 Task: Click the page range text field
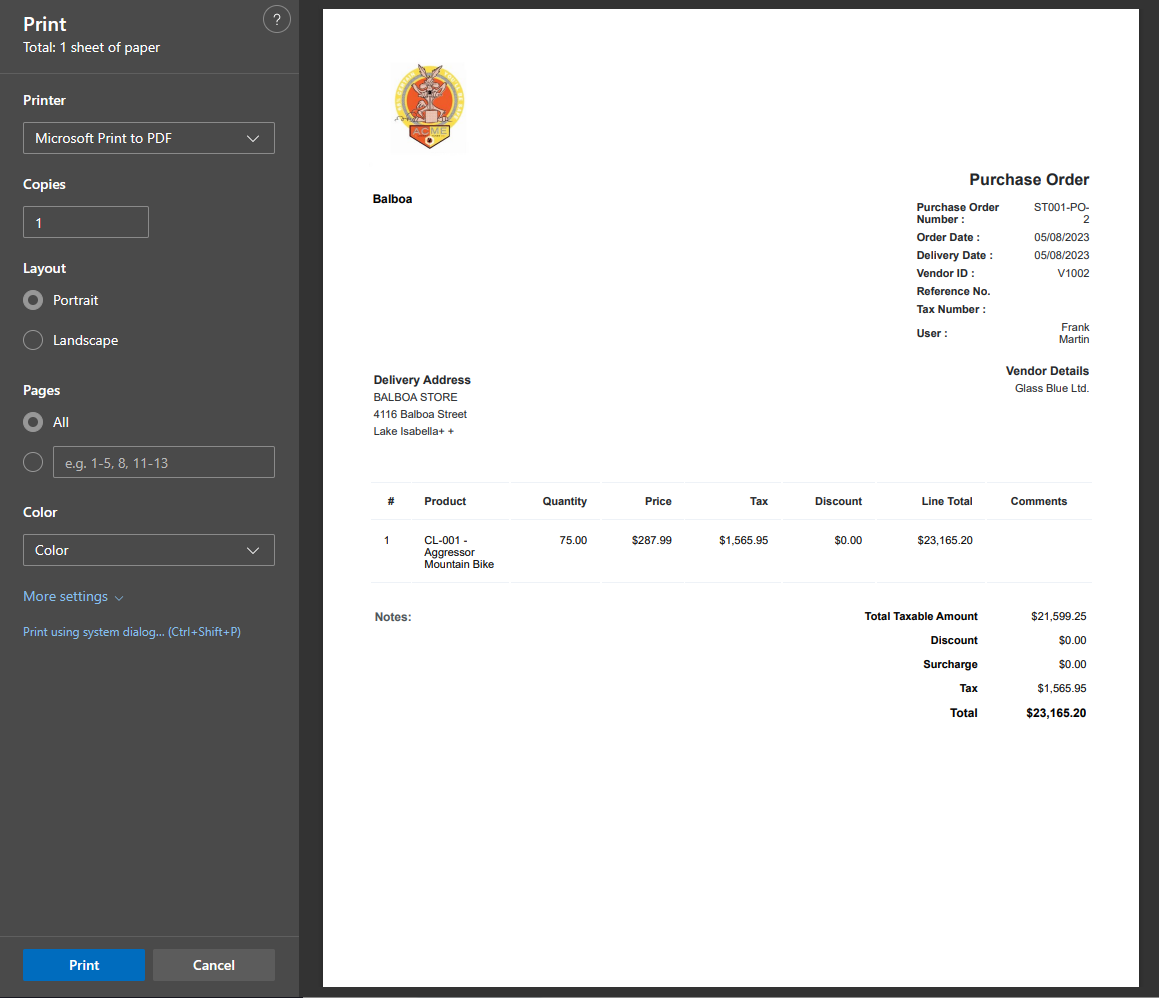(x=163, y=462)
